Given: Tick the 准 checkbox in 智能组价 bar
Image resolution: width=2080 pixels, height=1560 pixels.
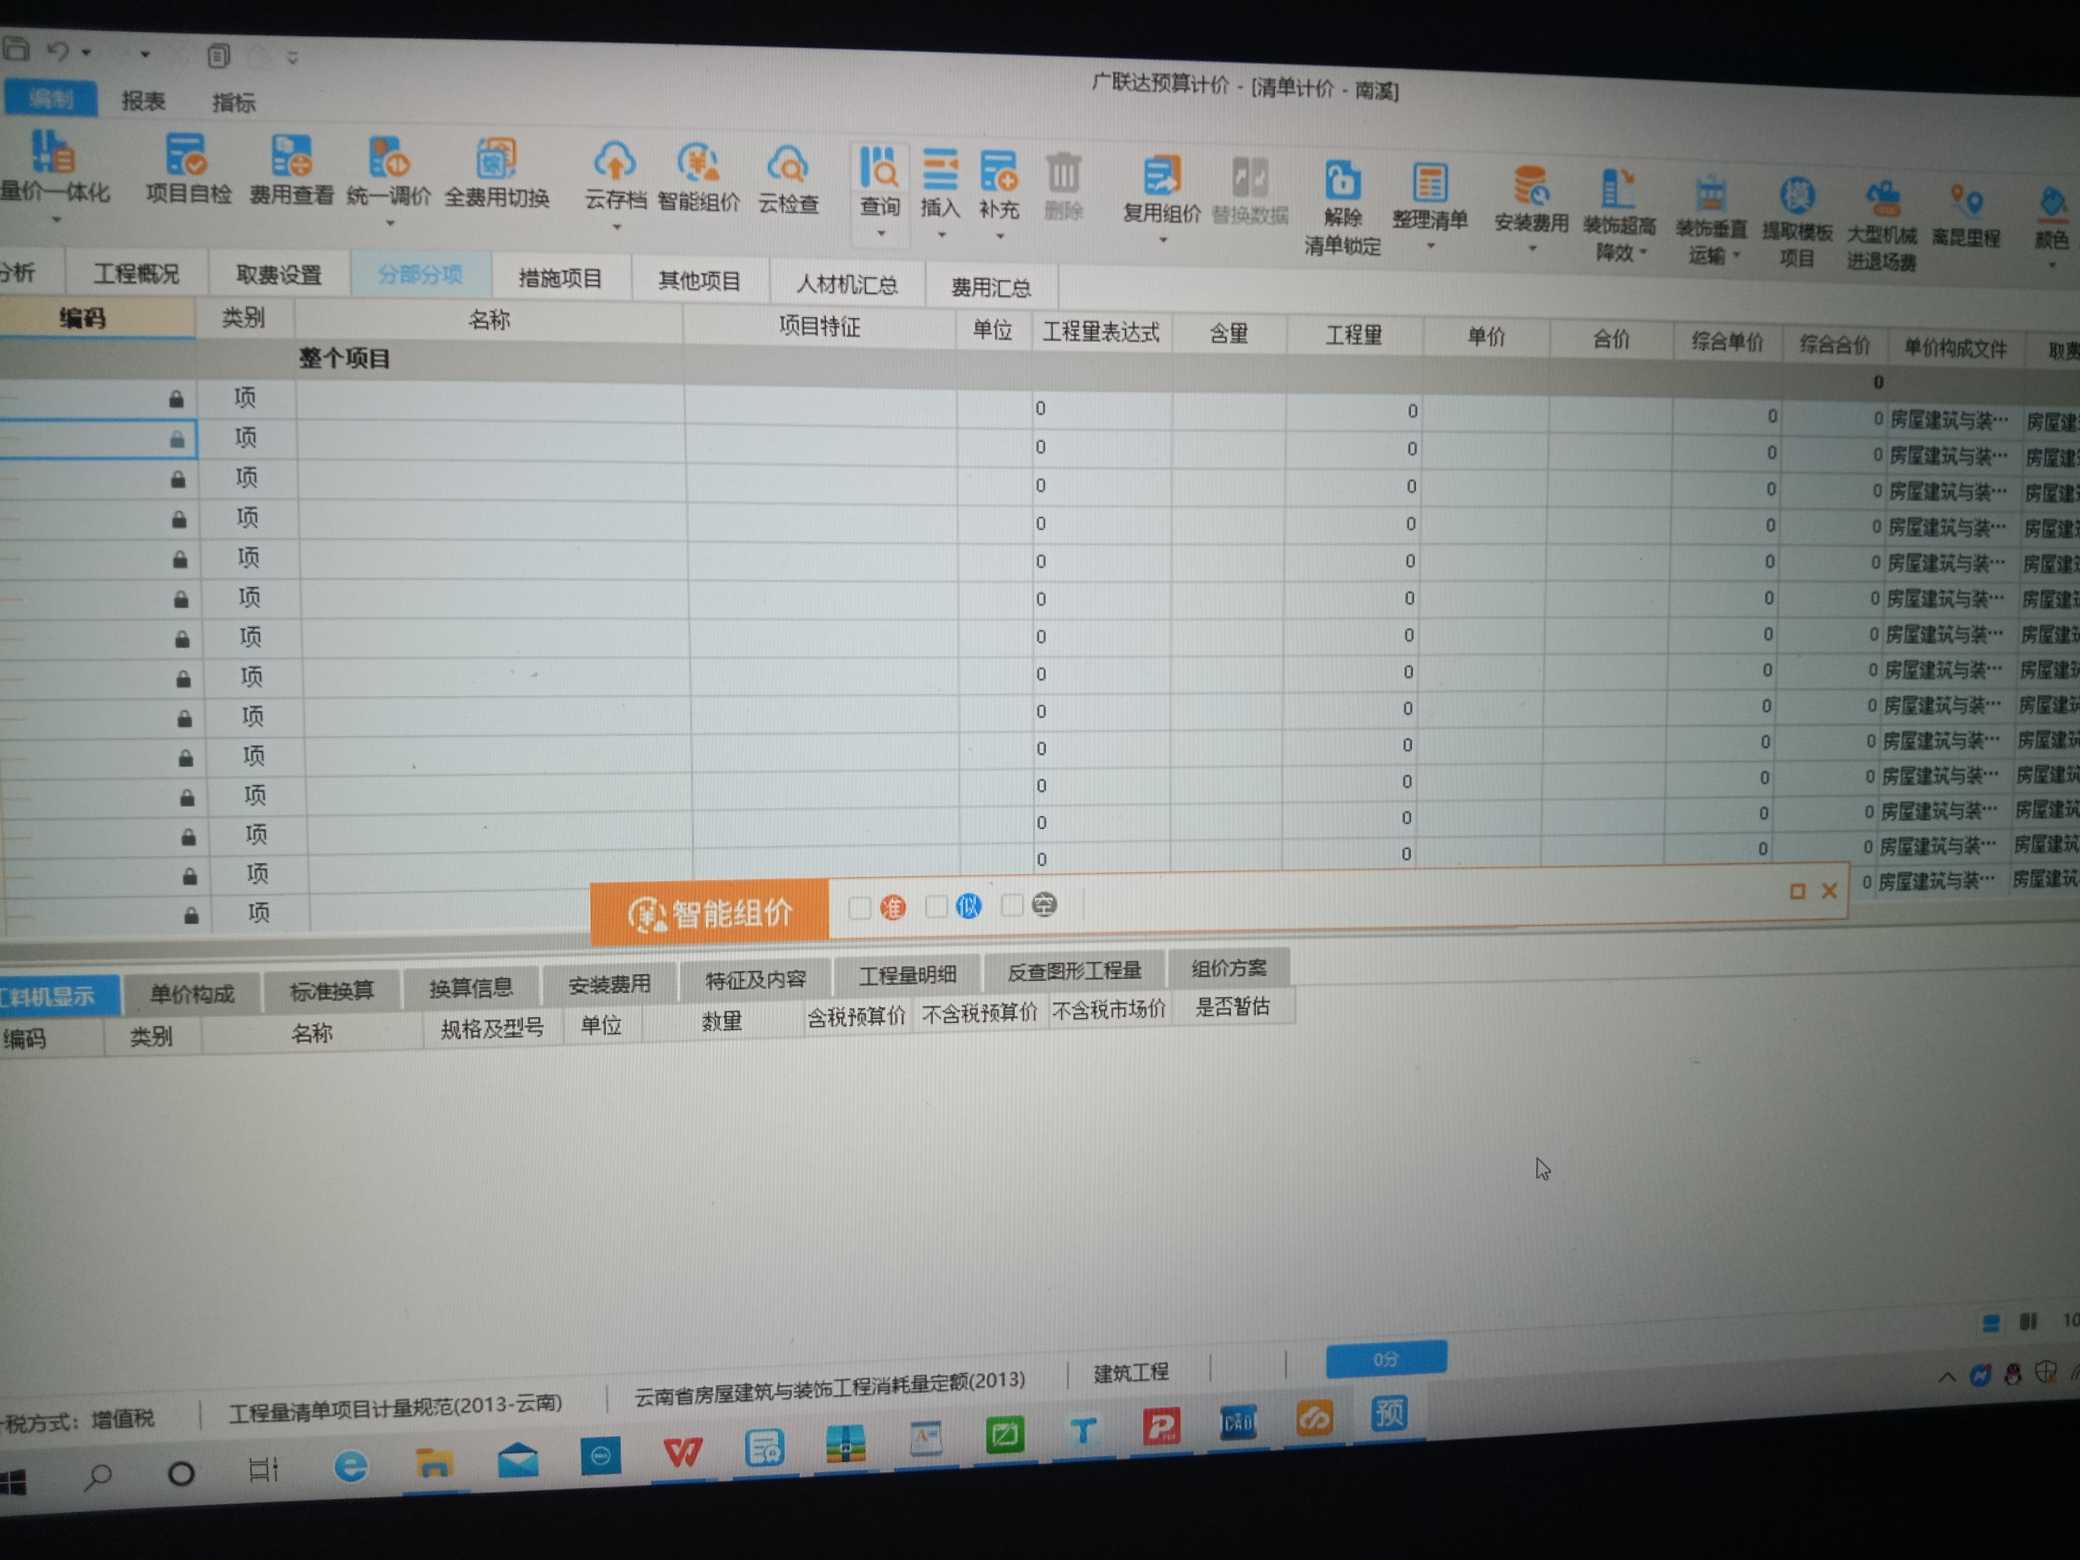Looking at the screenshot, I should 859,907.
